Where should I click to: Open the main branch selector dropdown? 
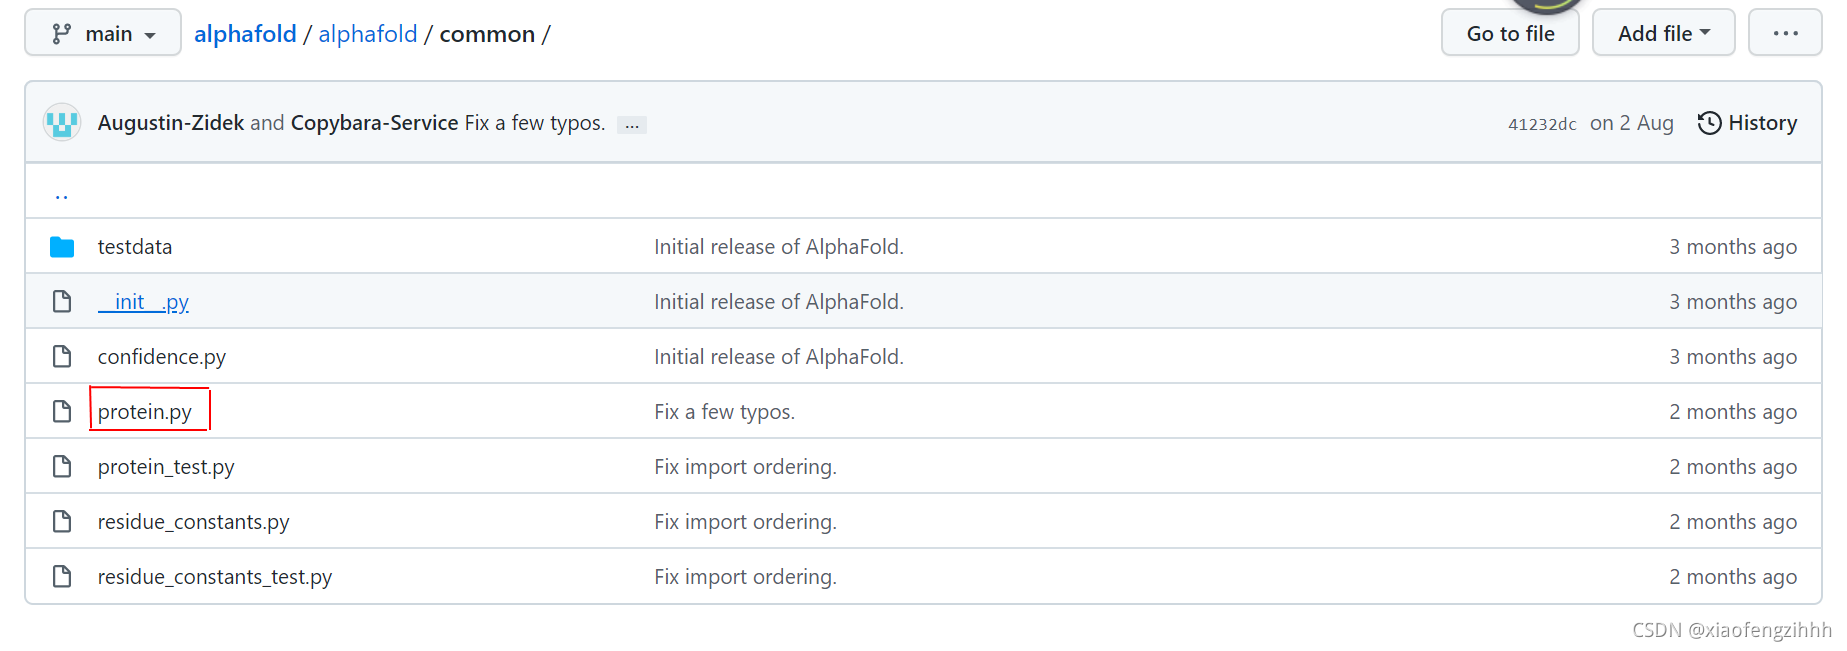click(x=103, y=33)
